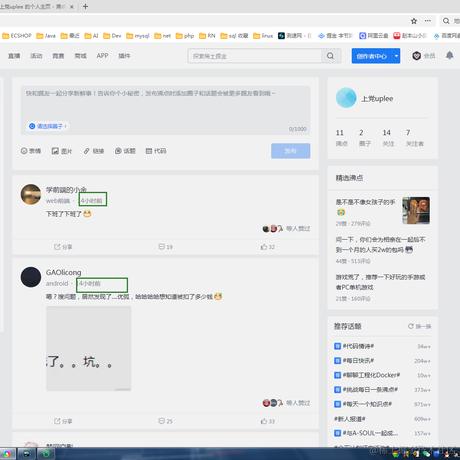
Task: Open GAOlicong username link
Action: tap(63, 272)
